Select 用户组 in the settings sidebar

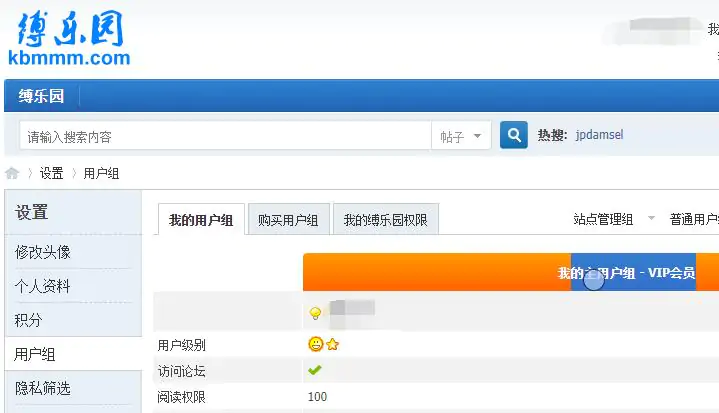[35, 354]
